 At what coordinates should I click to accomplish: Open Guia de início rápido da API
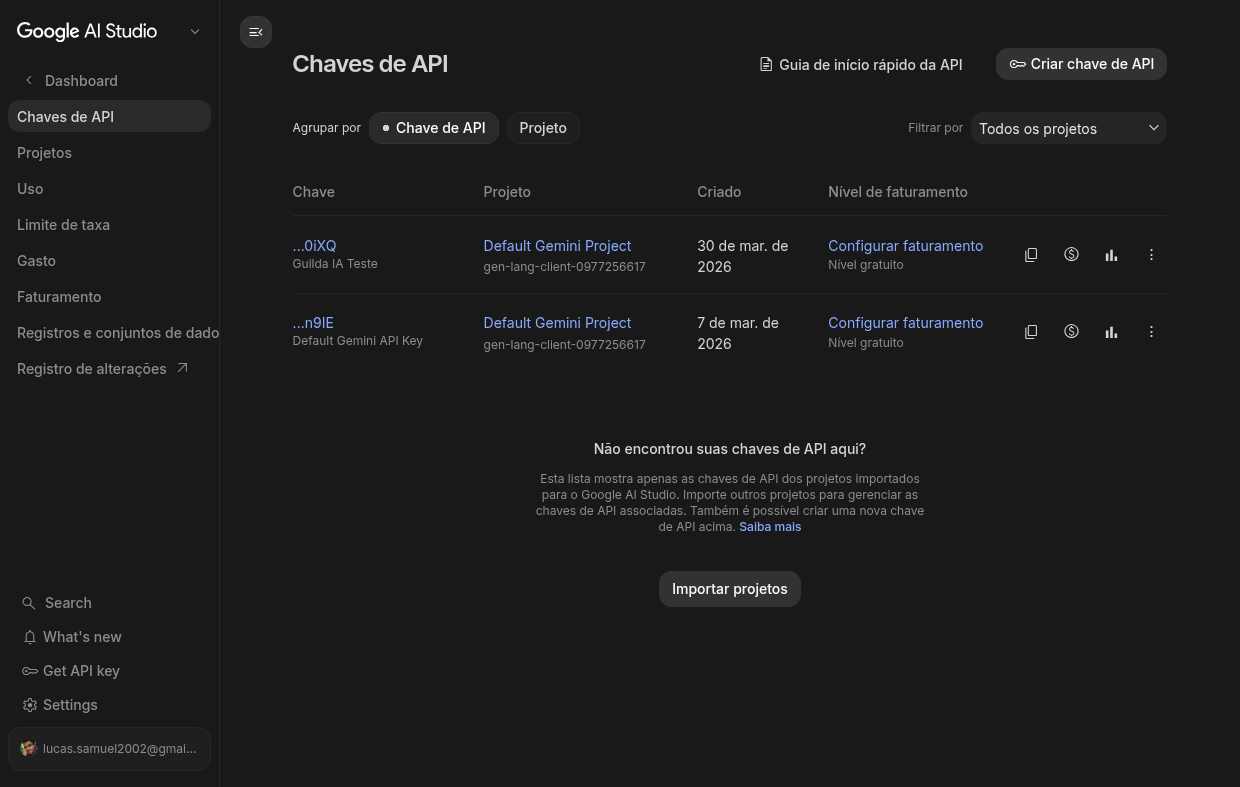[861, 64]
